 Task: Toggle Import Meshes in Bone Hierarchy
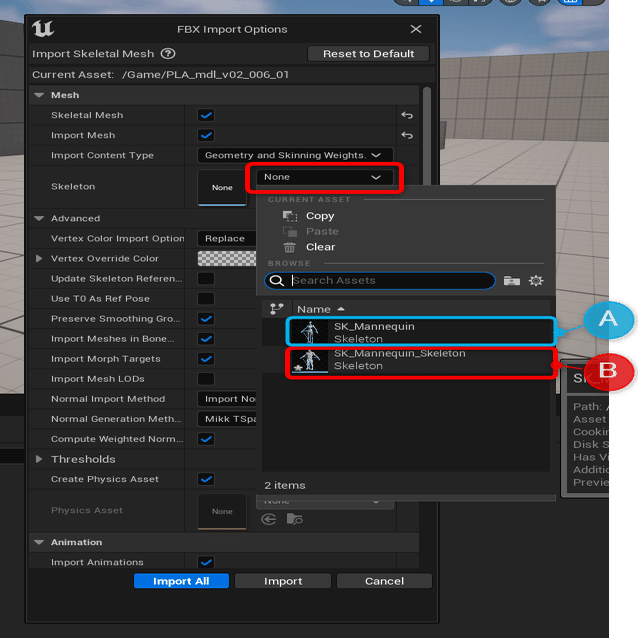click(x=206, y=339)
